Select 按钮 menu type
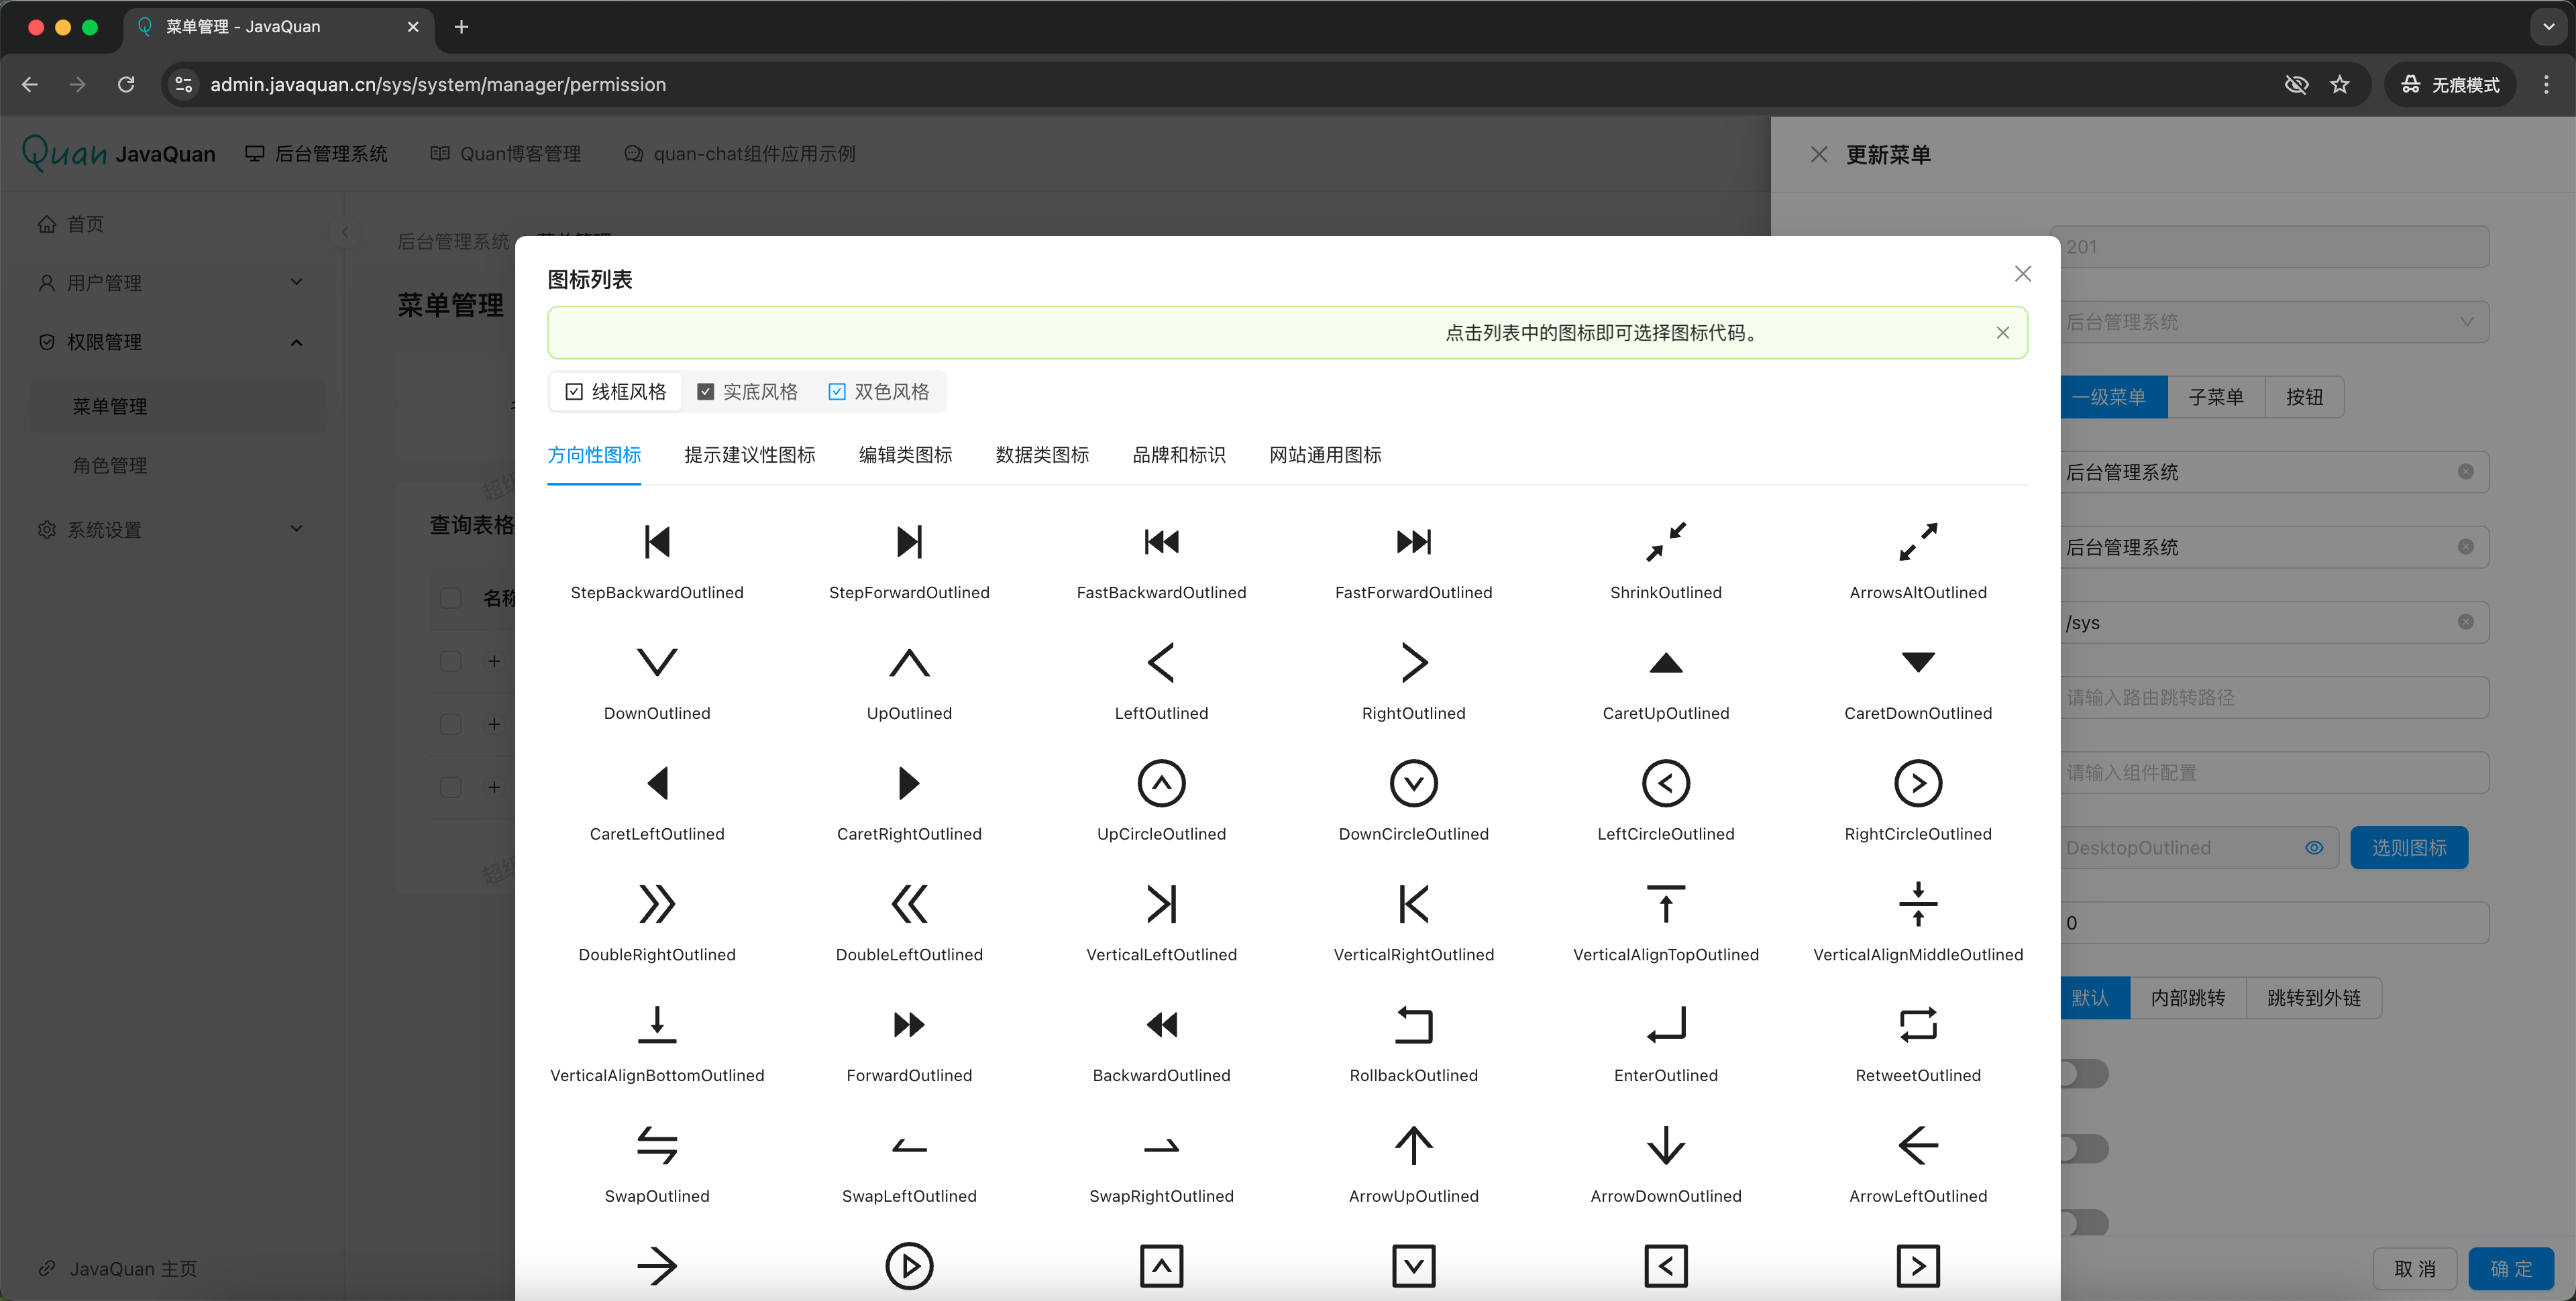This screenshot has width=2576, height=1301. pyautogui.click(x=2305, y=397)
